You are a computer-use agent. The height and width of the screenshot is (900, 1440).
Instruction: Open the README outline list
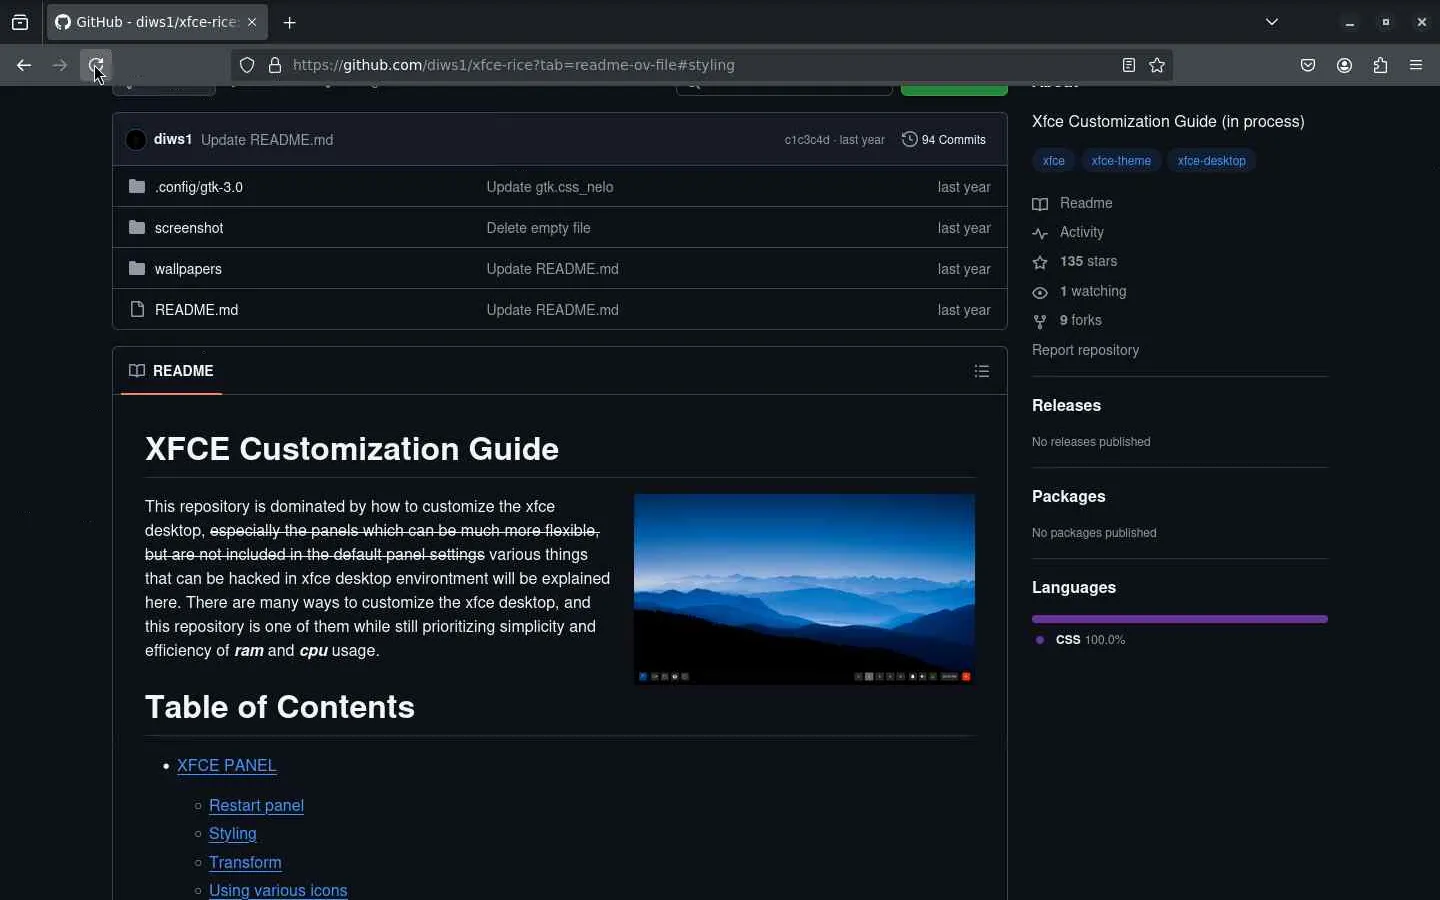[981, 371]
